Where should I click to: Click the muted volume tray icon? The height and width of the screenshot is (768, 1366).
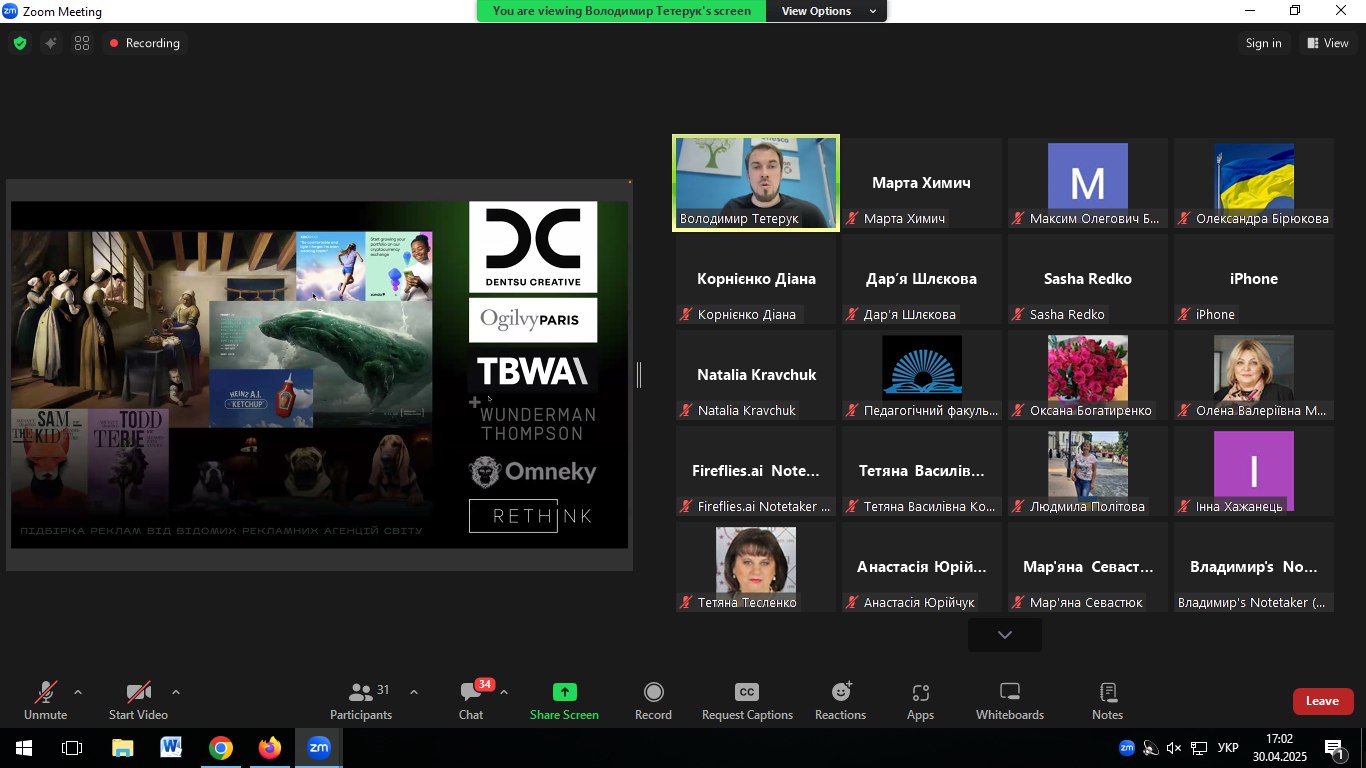pyautogui.click(x=1174, y=748)
